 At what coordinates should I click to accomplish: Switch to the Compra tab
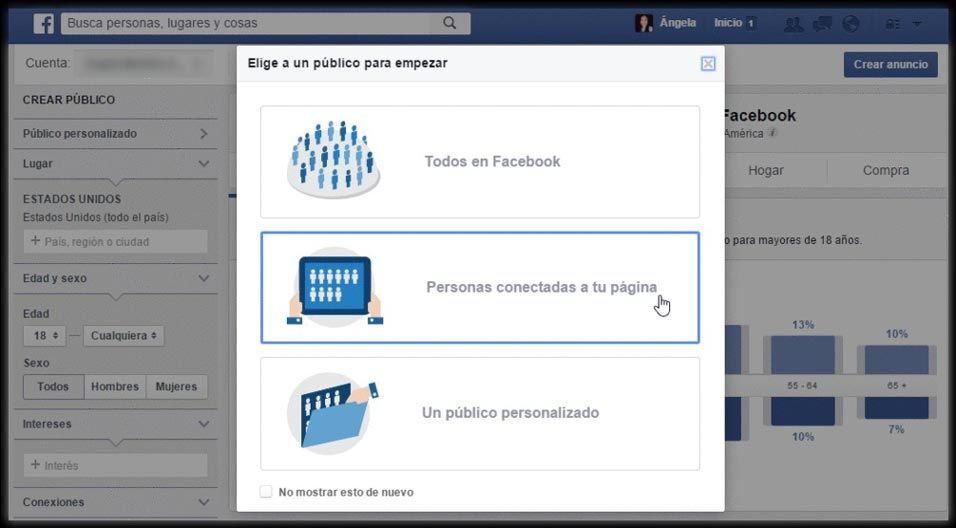pos(885,171)
